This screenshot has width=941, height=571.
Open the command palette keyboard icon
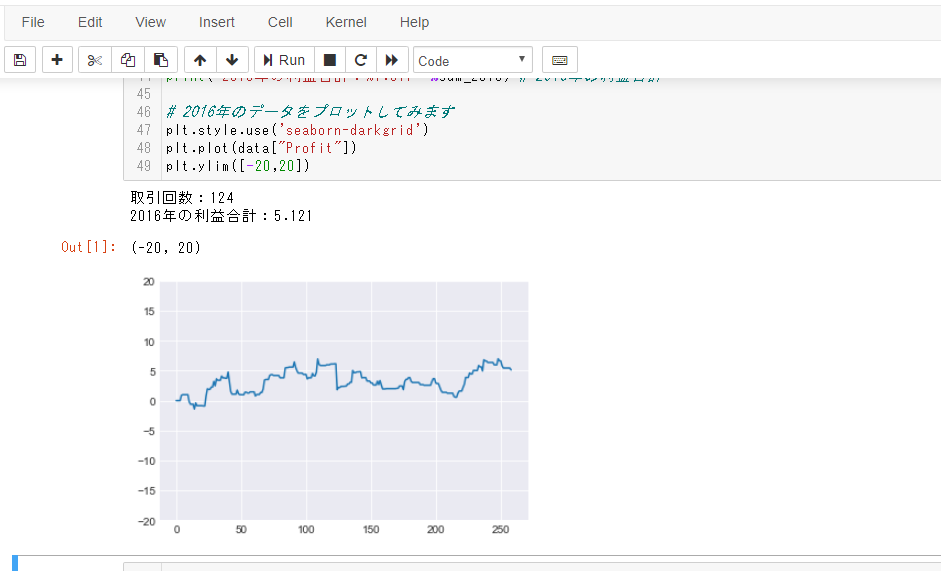point(559,60)
